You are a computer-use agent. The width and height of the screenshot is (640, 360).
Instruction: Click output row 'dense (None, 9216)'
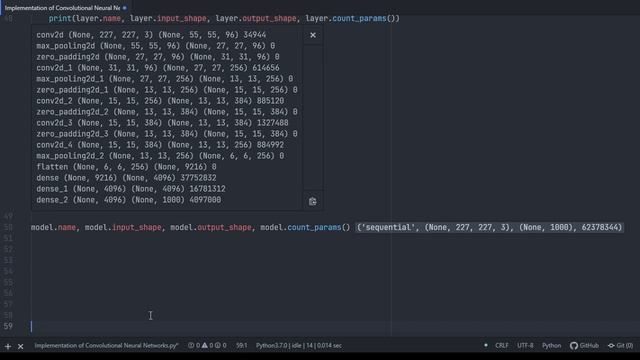[x=126, y=178]
